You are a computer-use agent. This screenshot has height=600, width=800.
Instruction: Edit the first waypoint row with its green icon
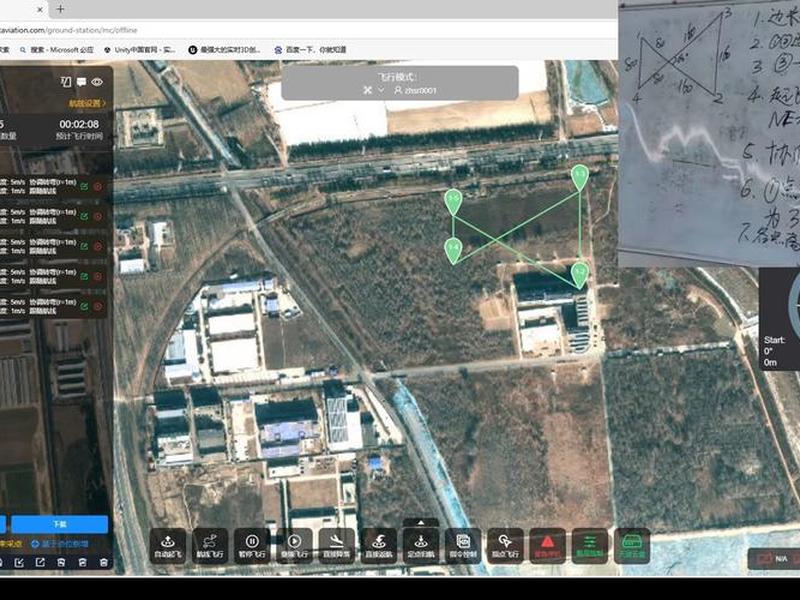[84, 187]
